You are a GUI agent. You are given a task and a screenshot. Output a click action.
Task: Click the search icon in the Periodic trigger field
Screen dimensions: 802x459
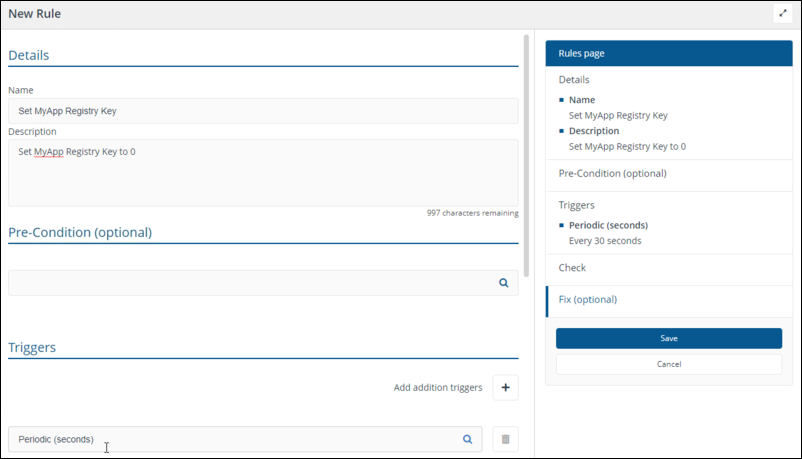point(467,439)
